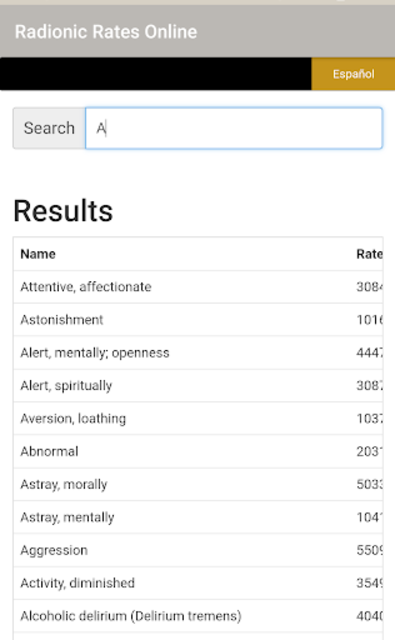This screenshot has width=395, height=640.
Task: Choose Alert, mentally; openness entry
Action: pos(198,353)
